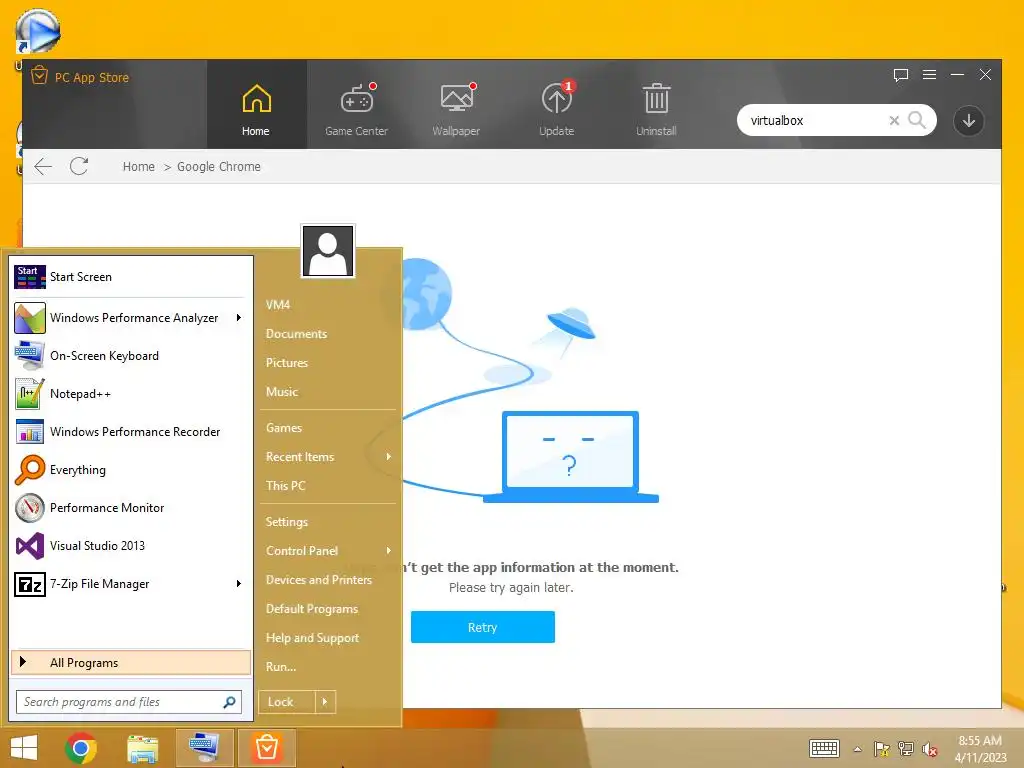Click the Retry button
Screen dimensions: 1024x768
pyautogui.click(x=483, y=627)
